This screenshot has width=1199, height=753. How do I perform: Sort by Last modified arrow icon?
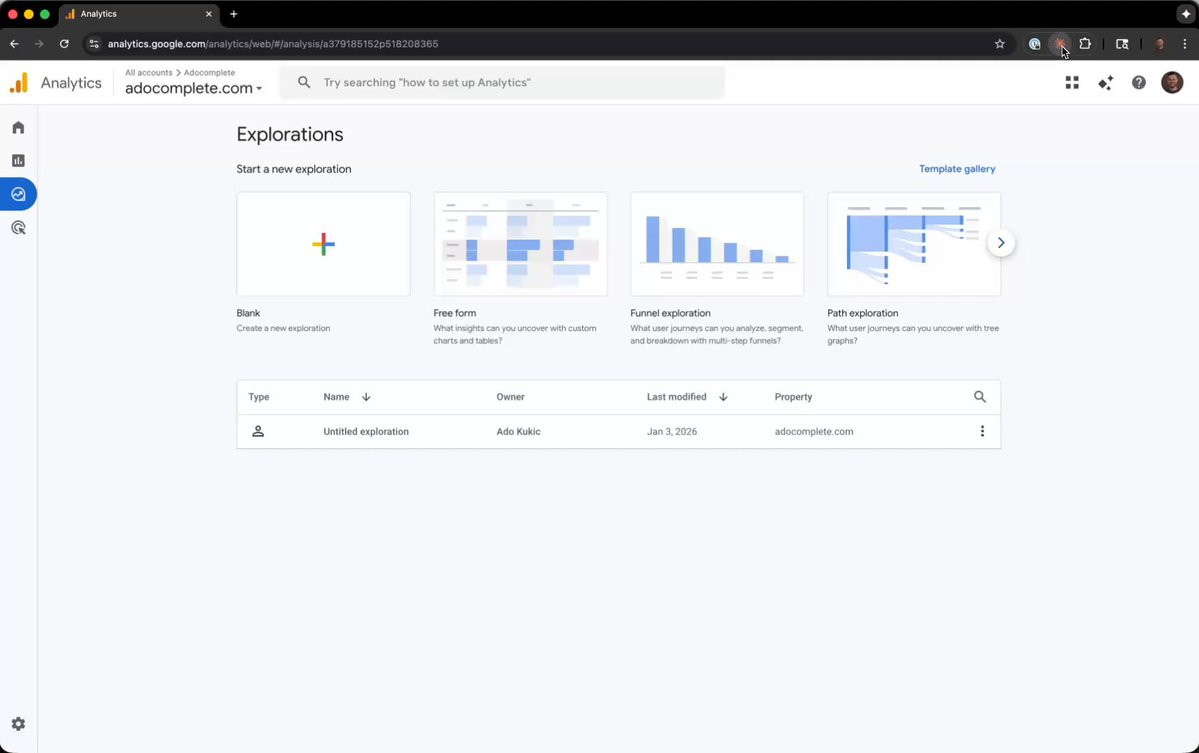[x=723, y=397]
